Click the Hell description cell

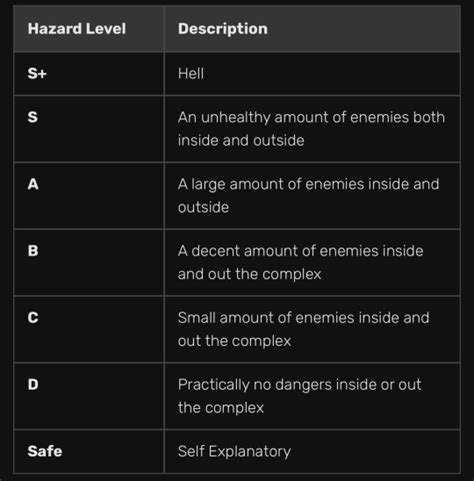pyautogui.click(x=312, y=74)
